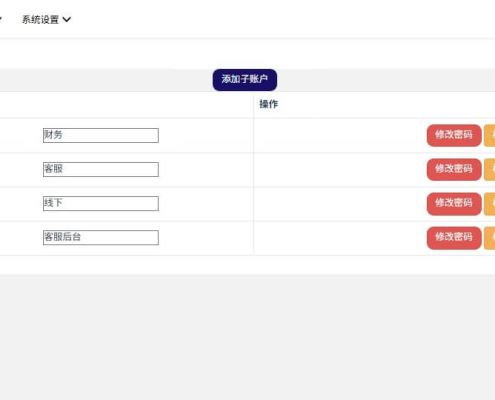Change password for the 财务 account
The image size is (495, 400).
(x=454, y=135)
